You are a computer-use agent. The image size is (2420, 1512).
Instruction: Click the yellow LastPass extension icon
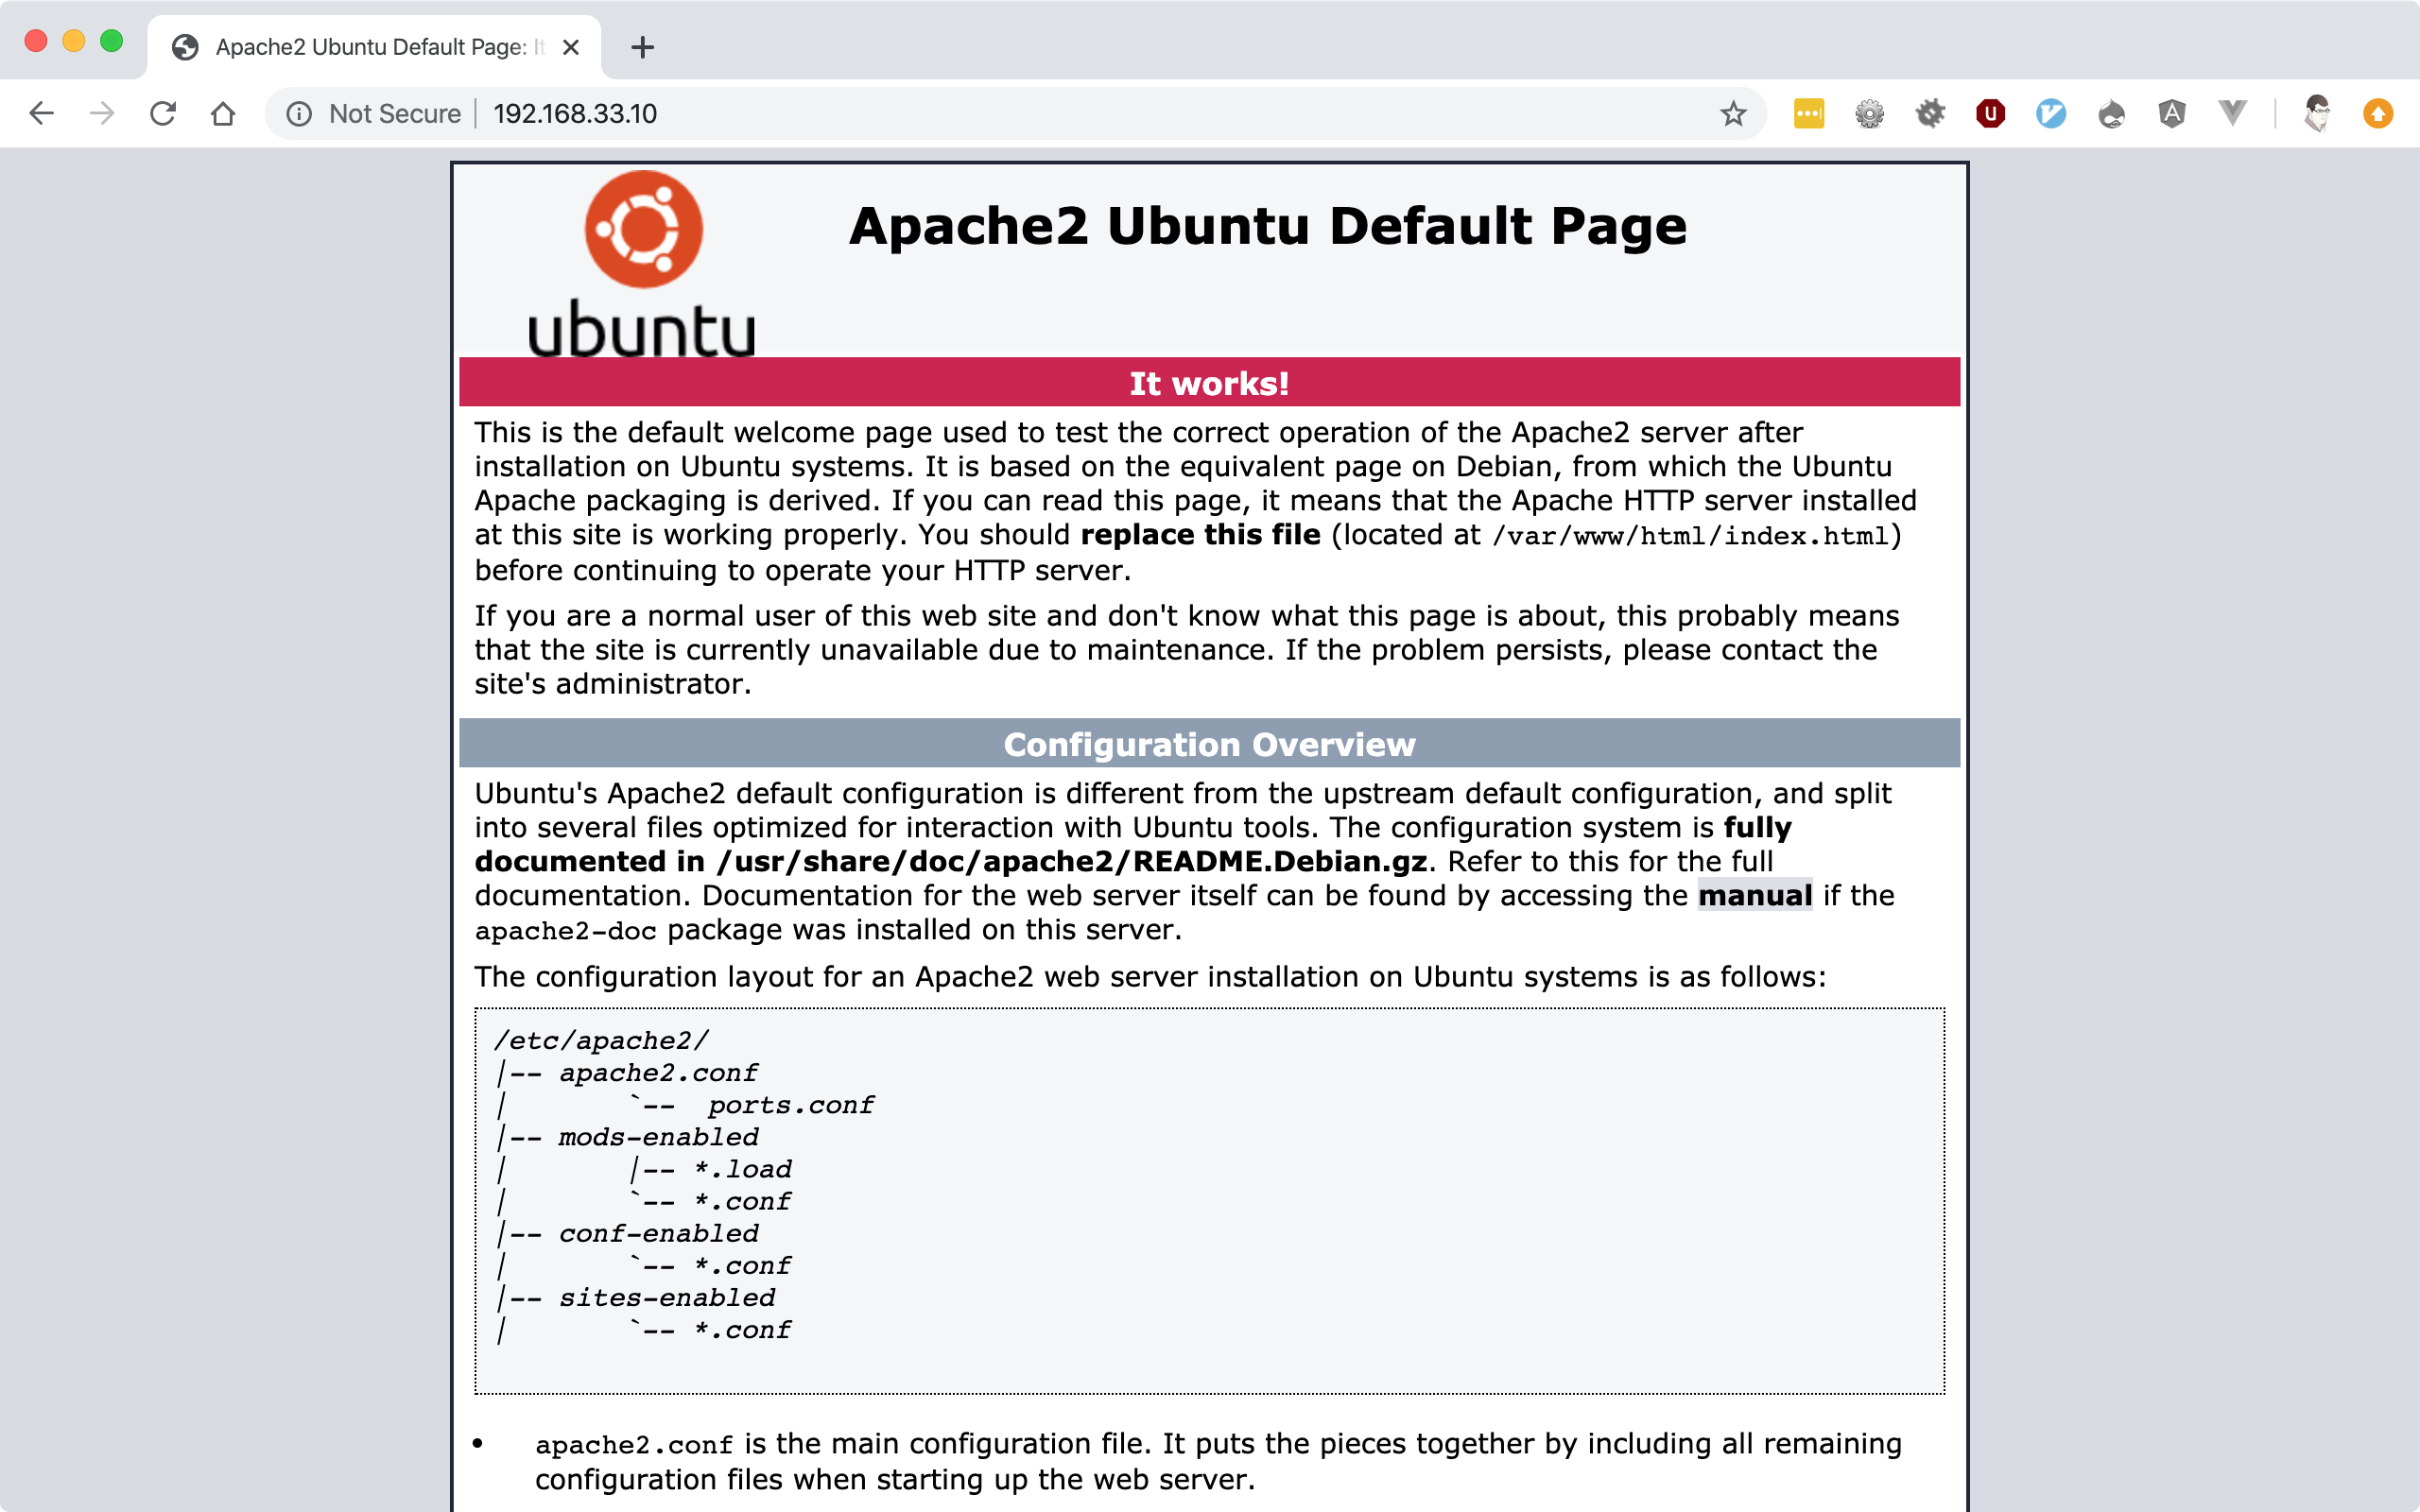[x=1808, y=113]
